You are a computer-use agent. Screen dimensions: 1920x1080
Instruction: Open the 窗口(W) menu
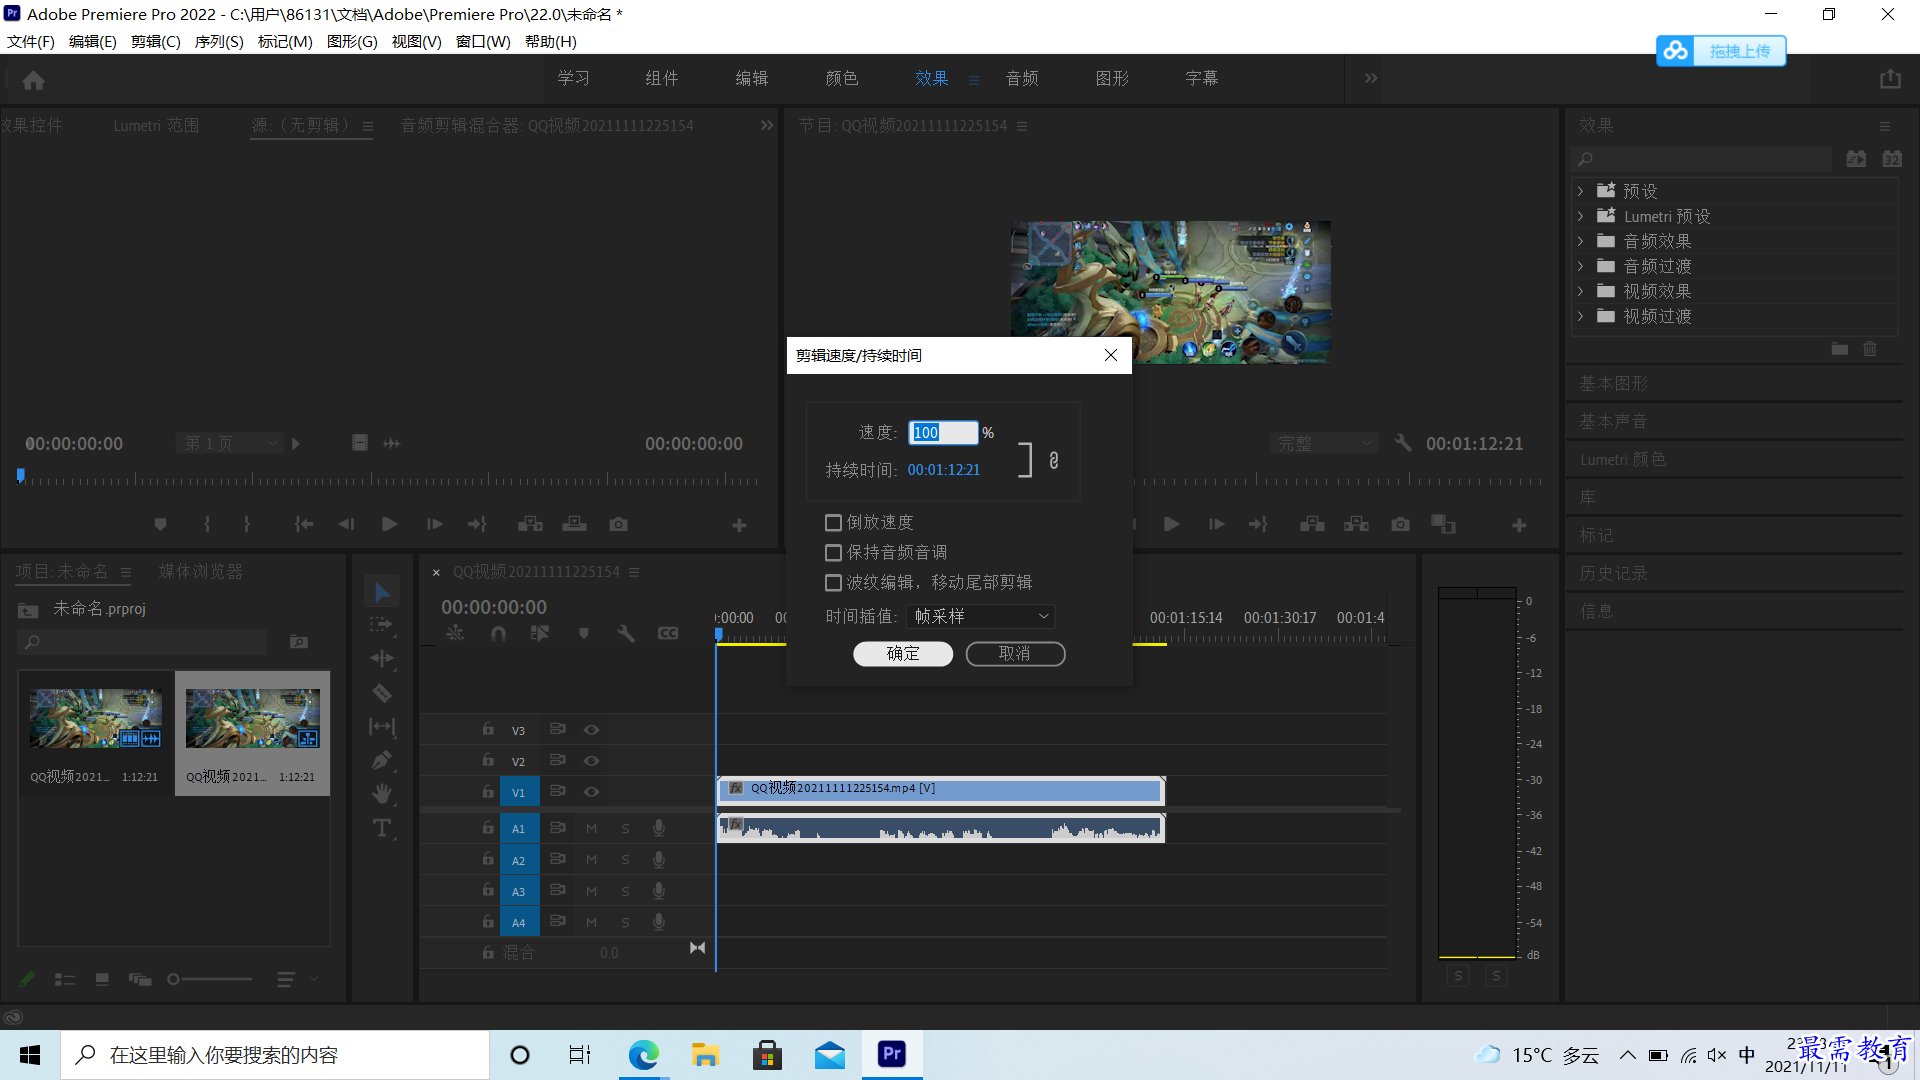(483, 42)
